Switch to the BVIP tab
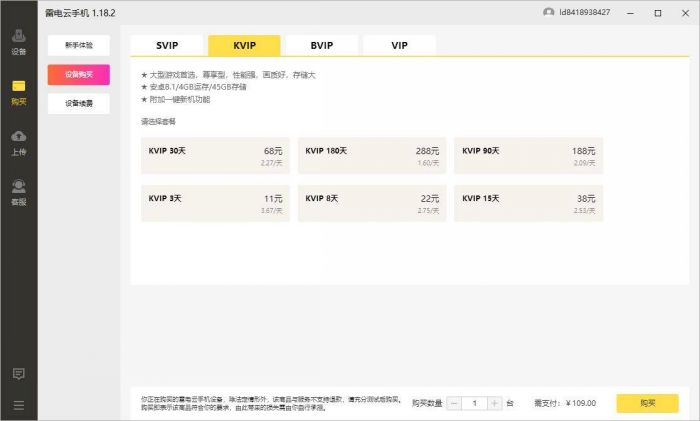This screenshot has width=700, height=421. pos(322,46)
